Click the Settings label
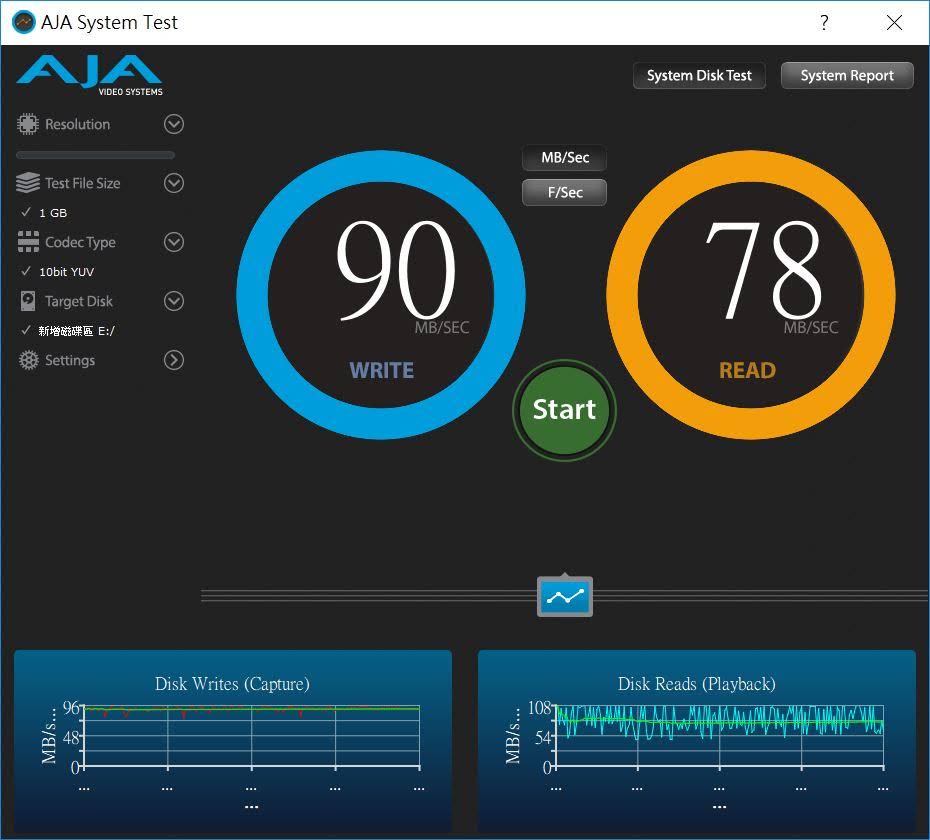Image resolution: width=930 pixels, height=840 pixels. pyautogui.click(x=70, y=360)
